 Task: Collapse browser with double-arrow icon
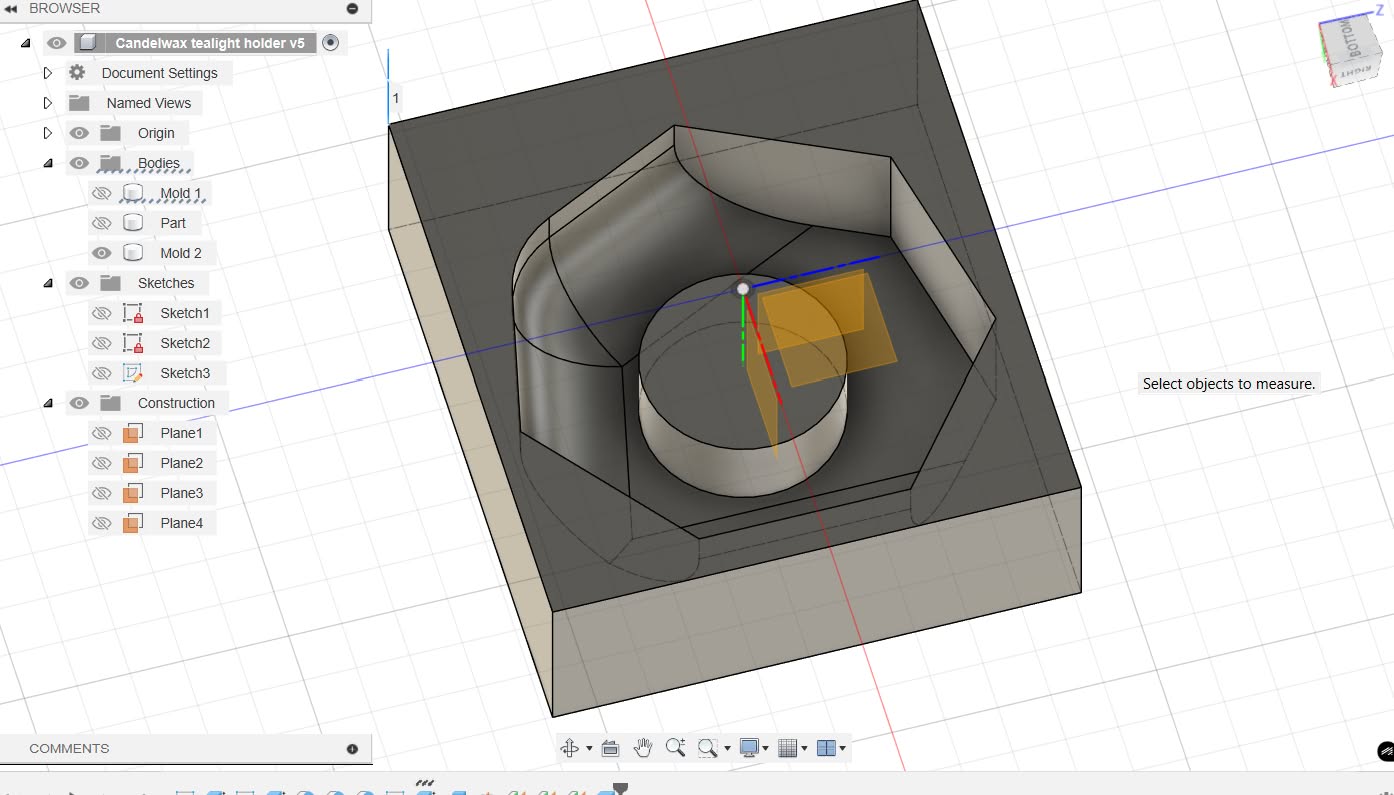click(11, 8)
